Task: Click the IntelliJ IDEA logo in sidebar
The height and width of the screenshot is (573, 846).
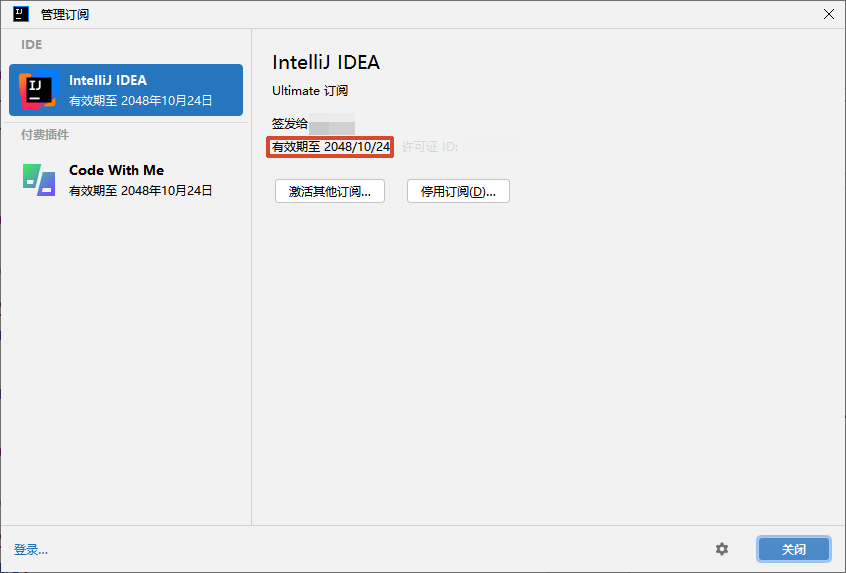Action: pyautogui.click(x=38, y=90)
